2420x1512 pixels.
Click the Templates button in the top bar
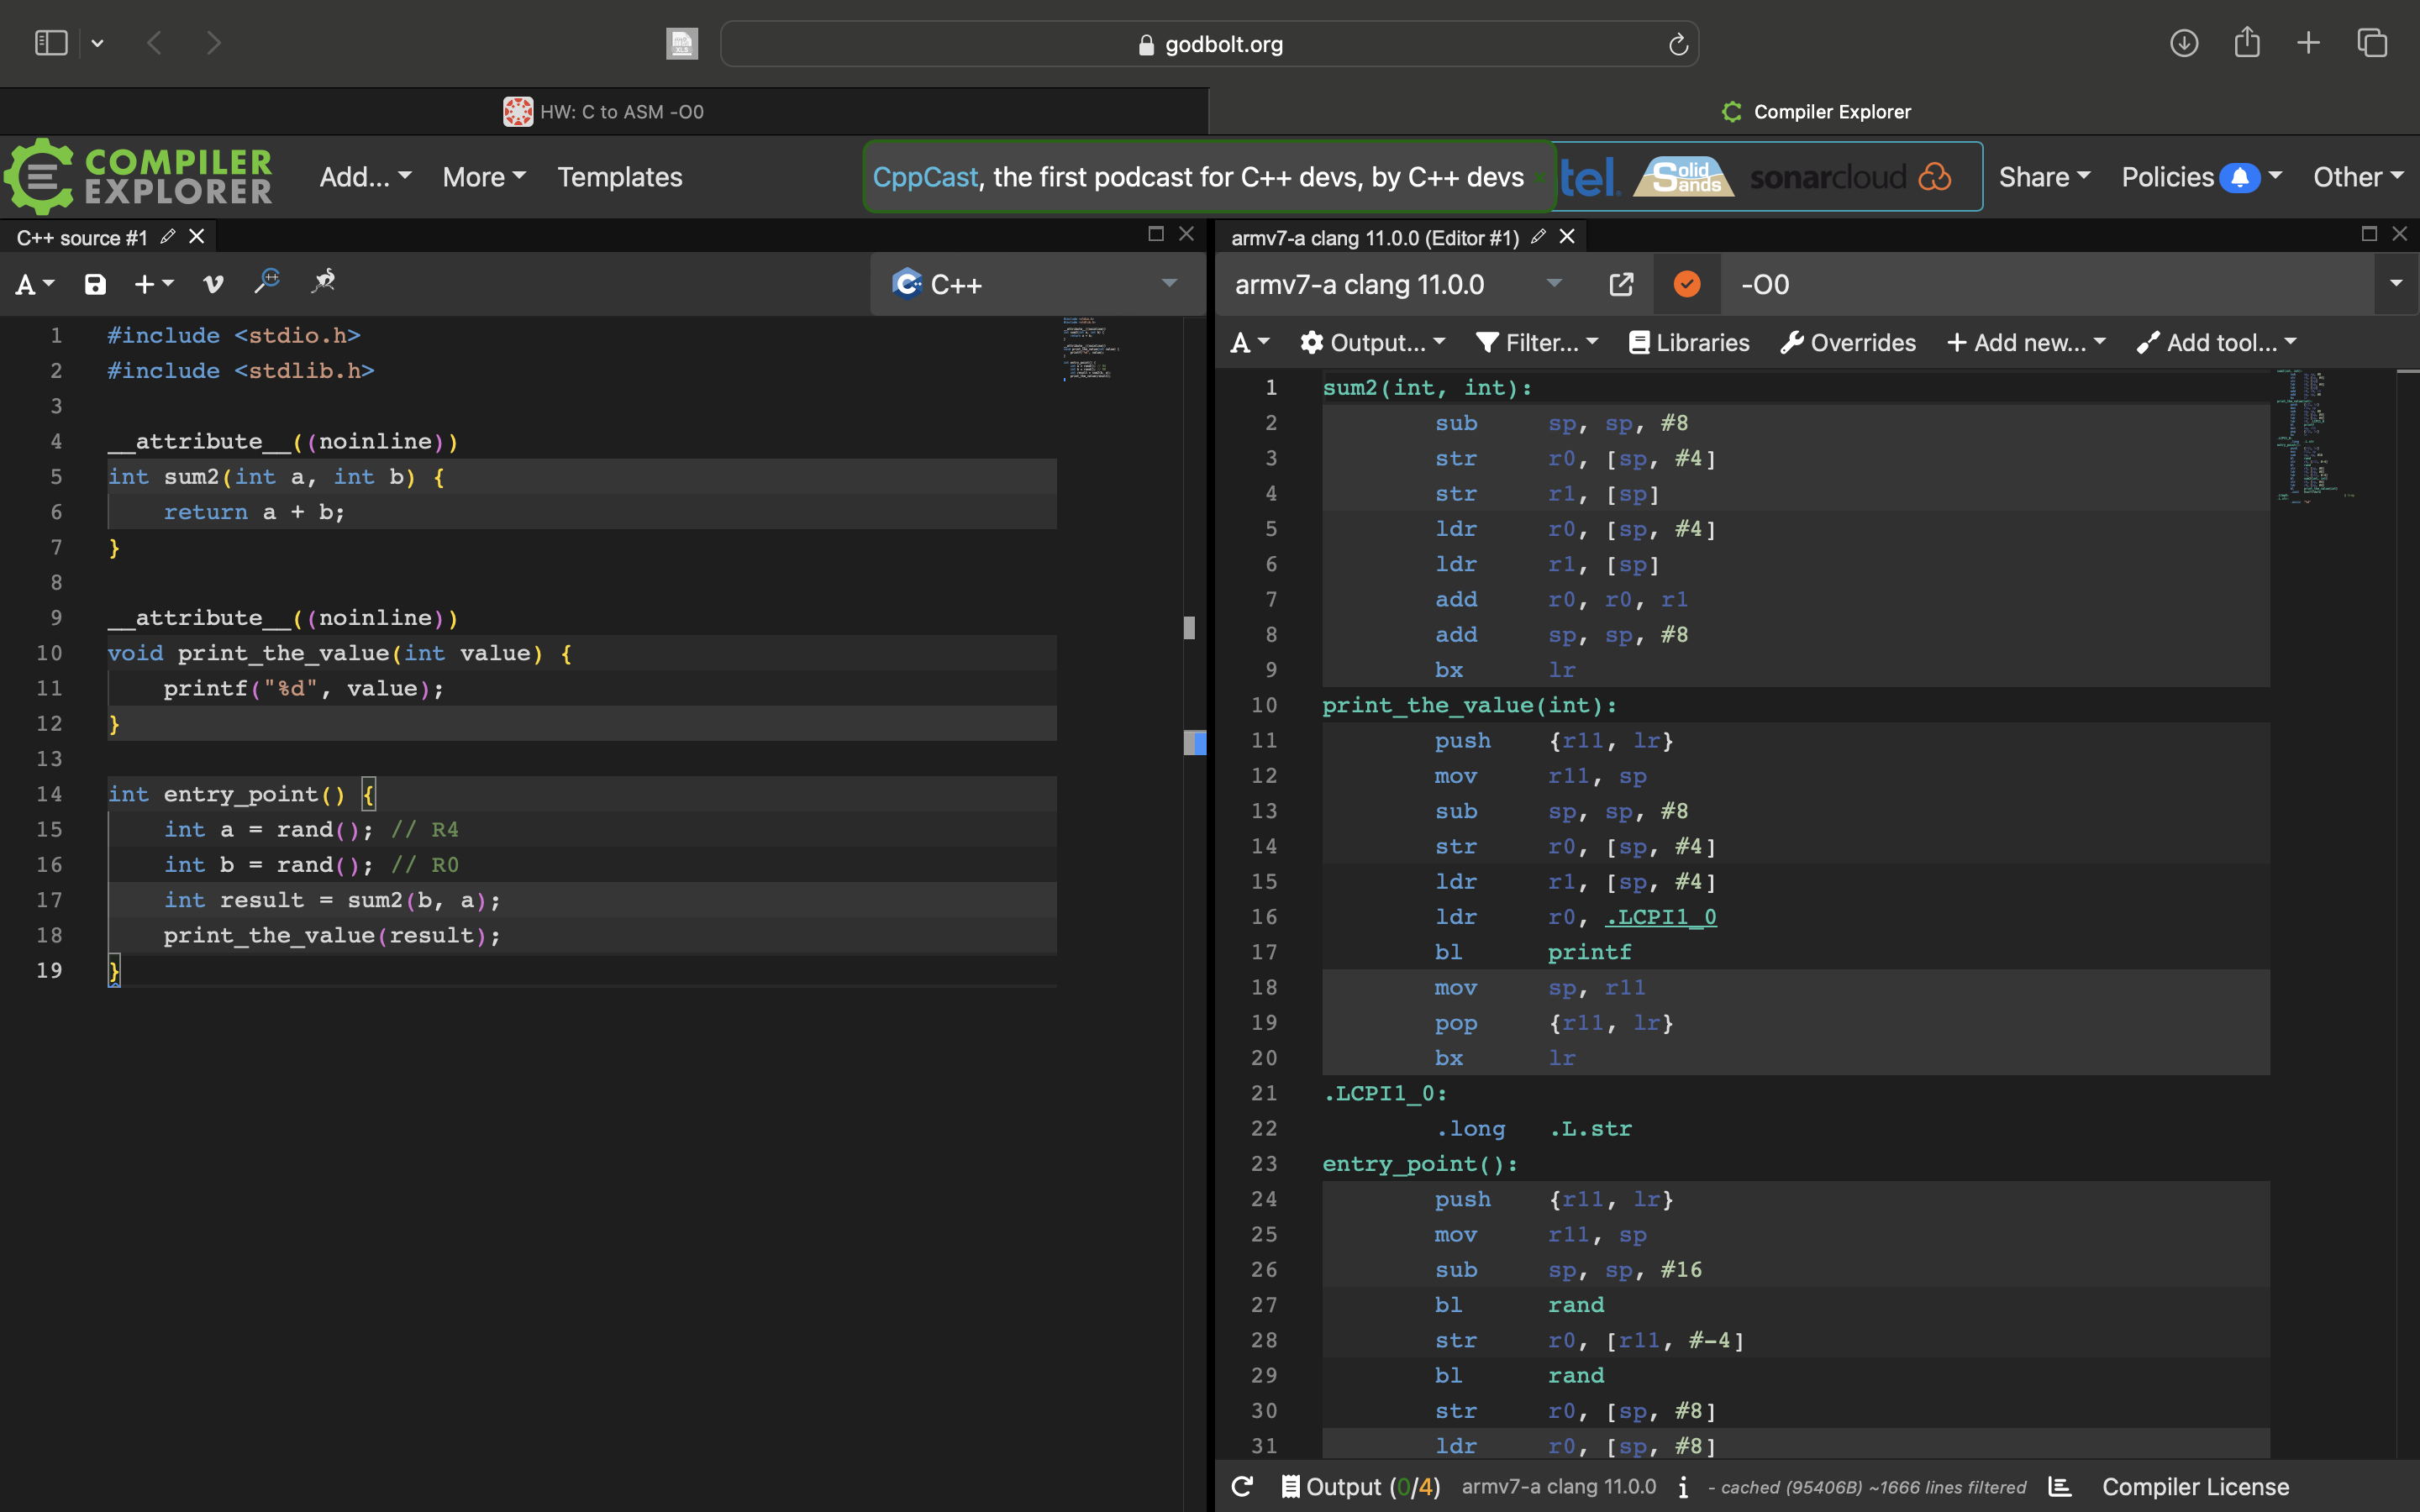coord(620,177)
